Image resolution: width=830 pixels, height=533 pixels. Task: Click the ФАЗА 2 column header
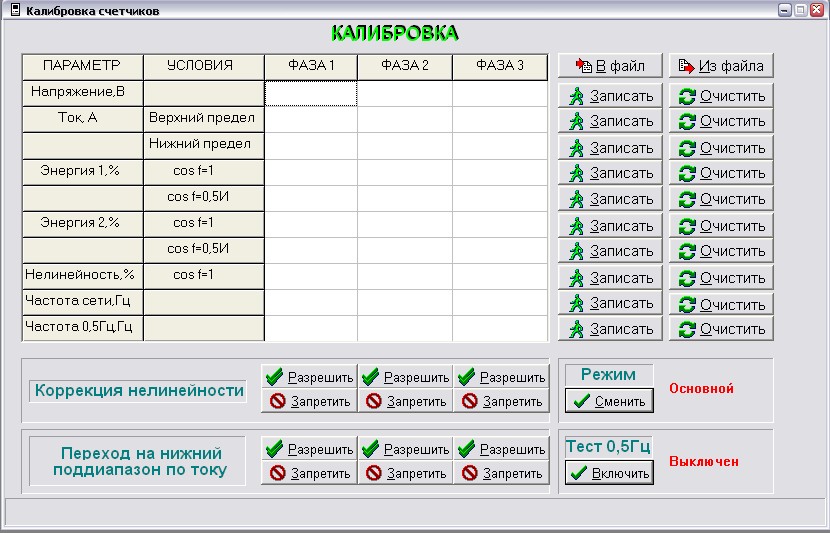[x=404, y=66]
